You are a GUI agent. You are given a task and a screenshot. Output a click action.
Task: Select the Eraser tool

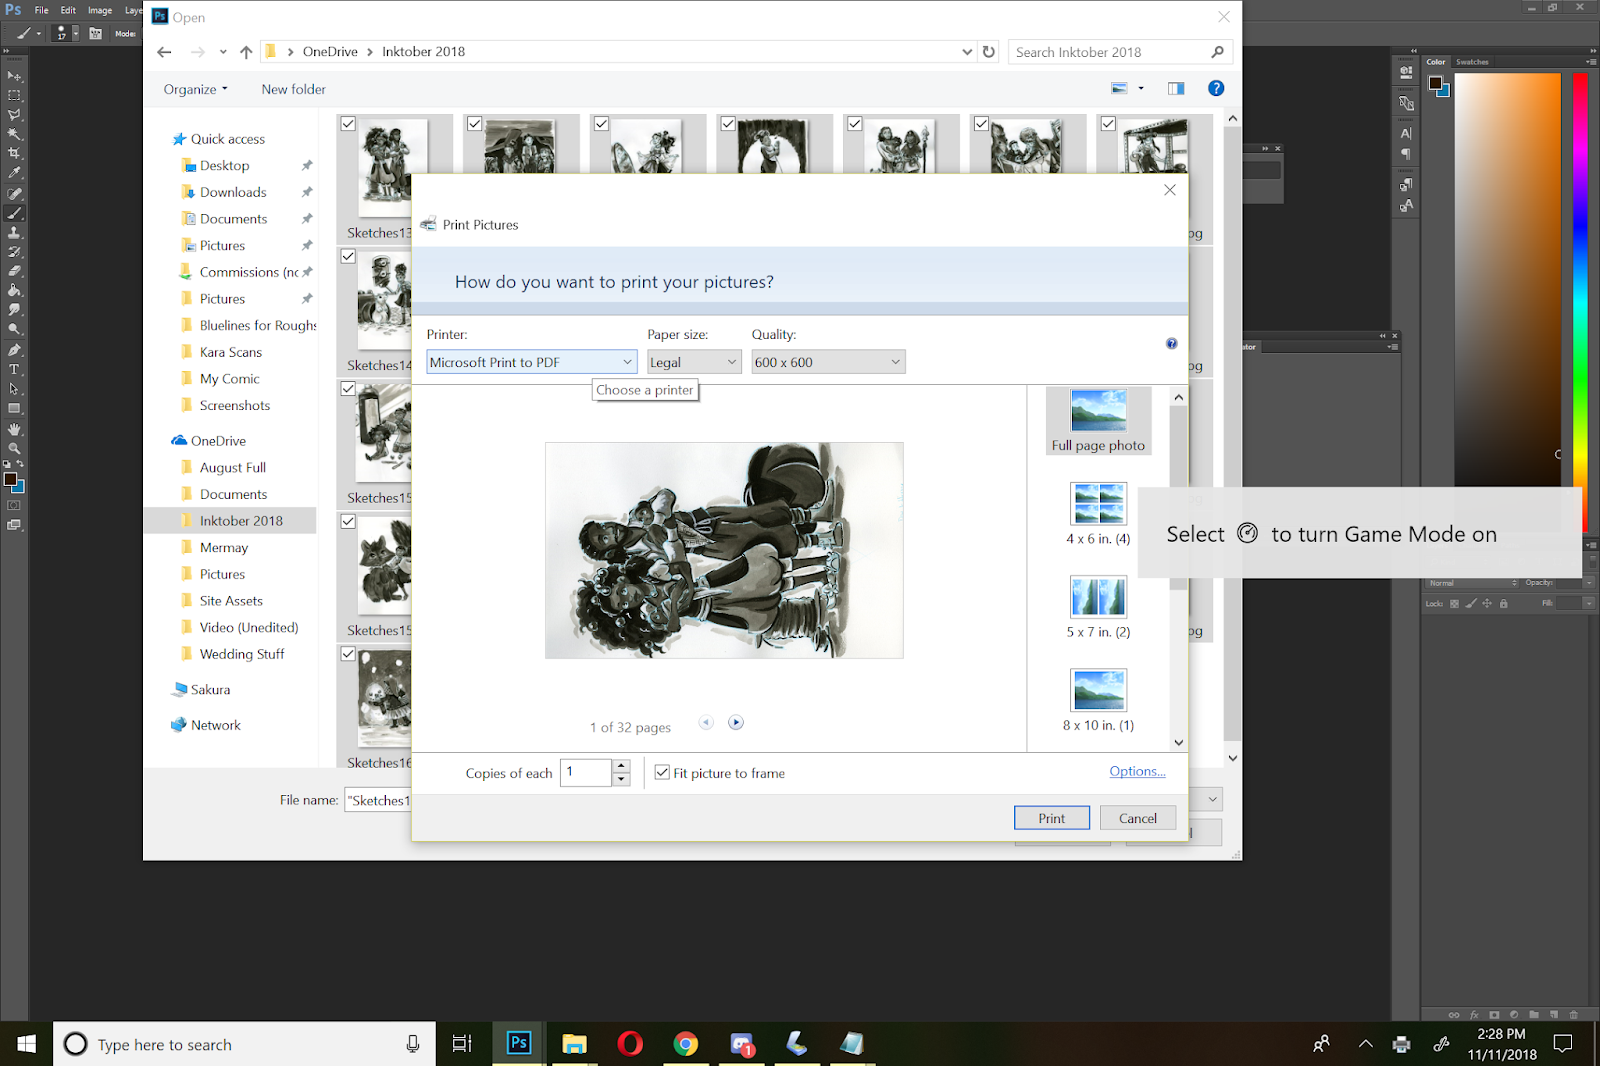tap(14, 271)
